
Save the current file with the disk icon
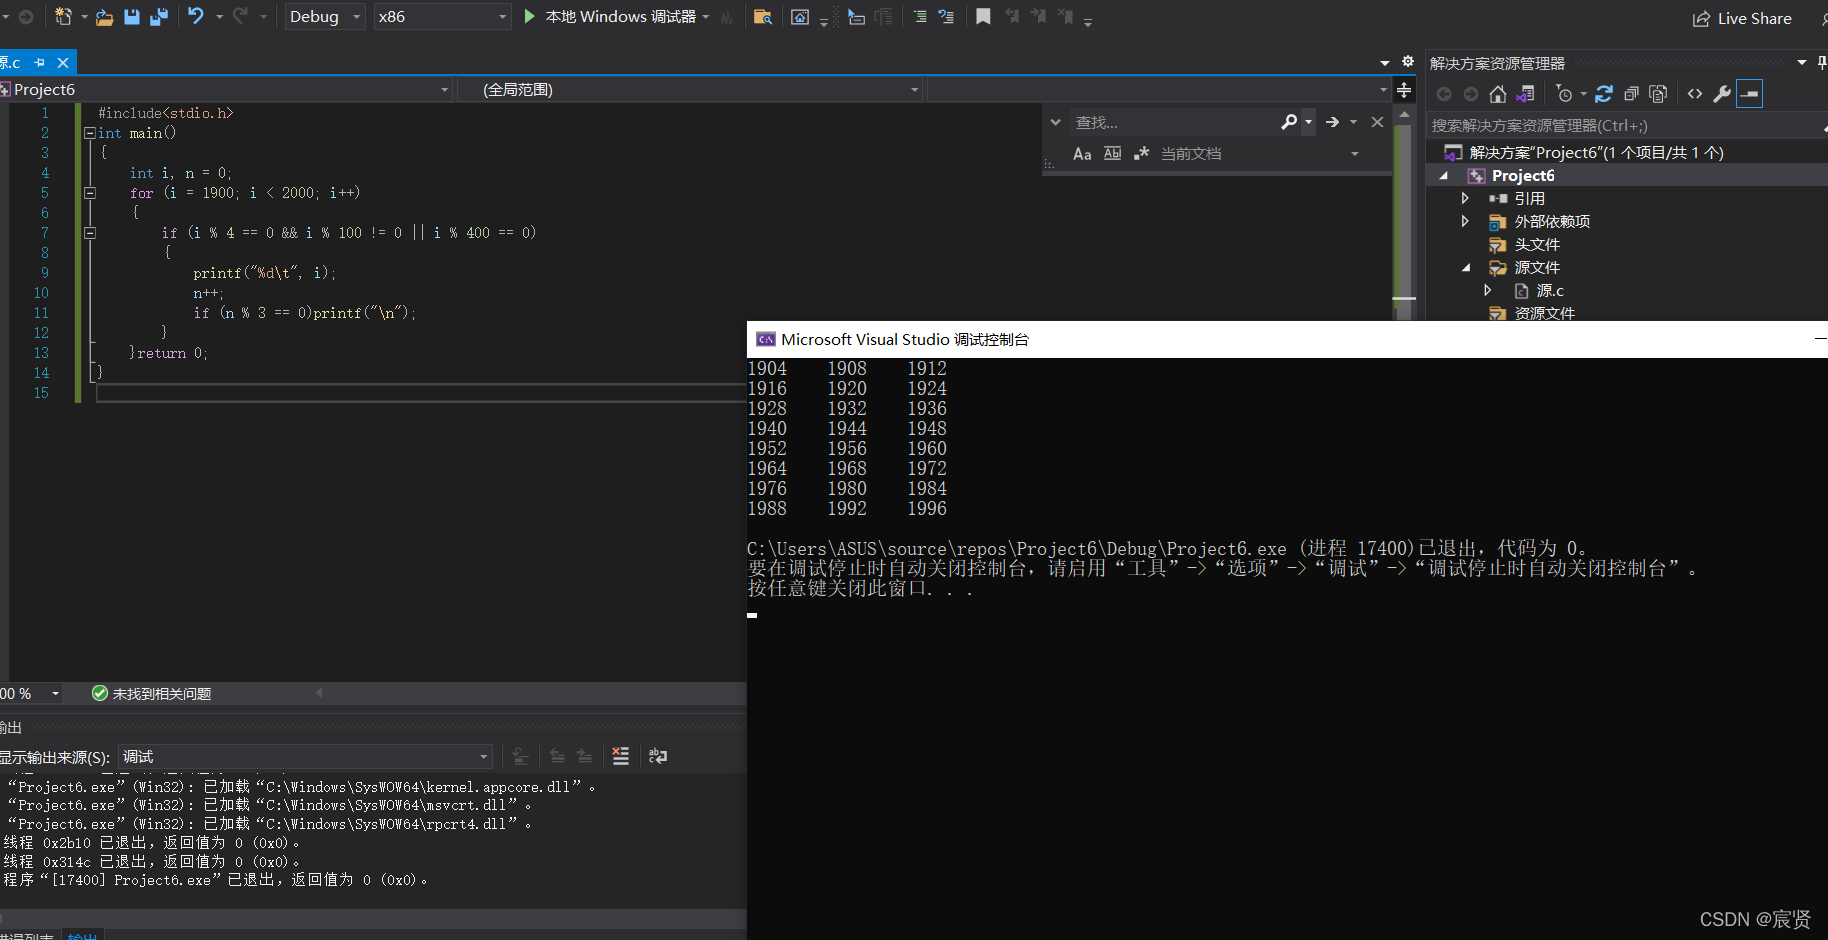pos(132,16)
